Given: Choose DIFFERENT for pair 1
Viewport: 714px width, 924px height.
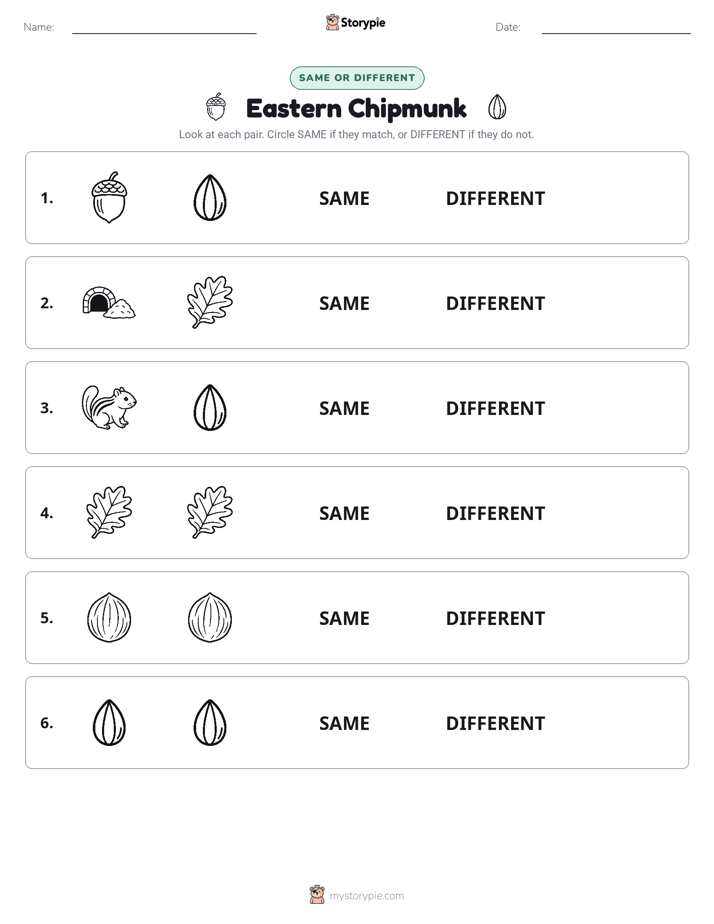Looking at the screenshot, I should tap(495, 199).
